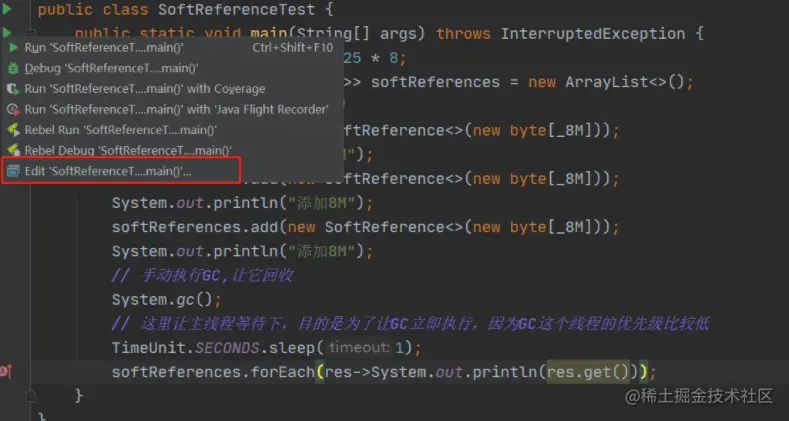Click the run gutter arrow beside the main method

(x=7, y=33)
